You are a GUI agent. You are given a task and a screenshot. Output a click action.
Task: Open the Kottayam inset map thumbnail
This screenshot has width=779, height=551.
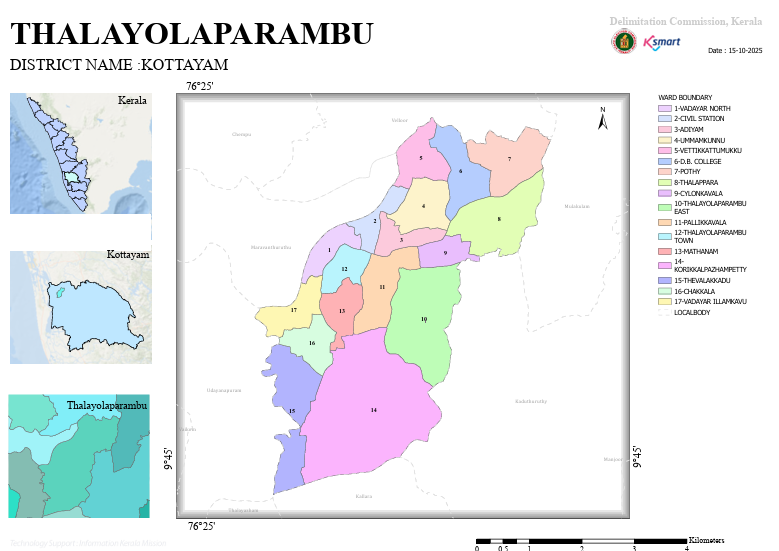click(80, 307)
